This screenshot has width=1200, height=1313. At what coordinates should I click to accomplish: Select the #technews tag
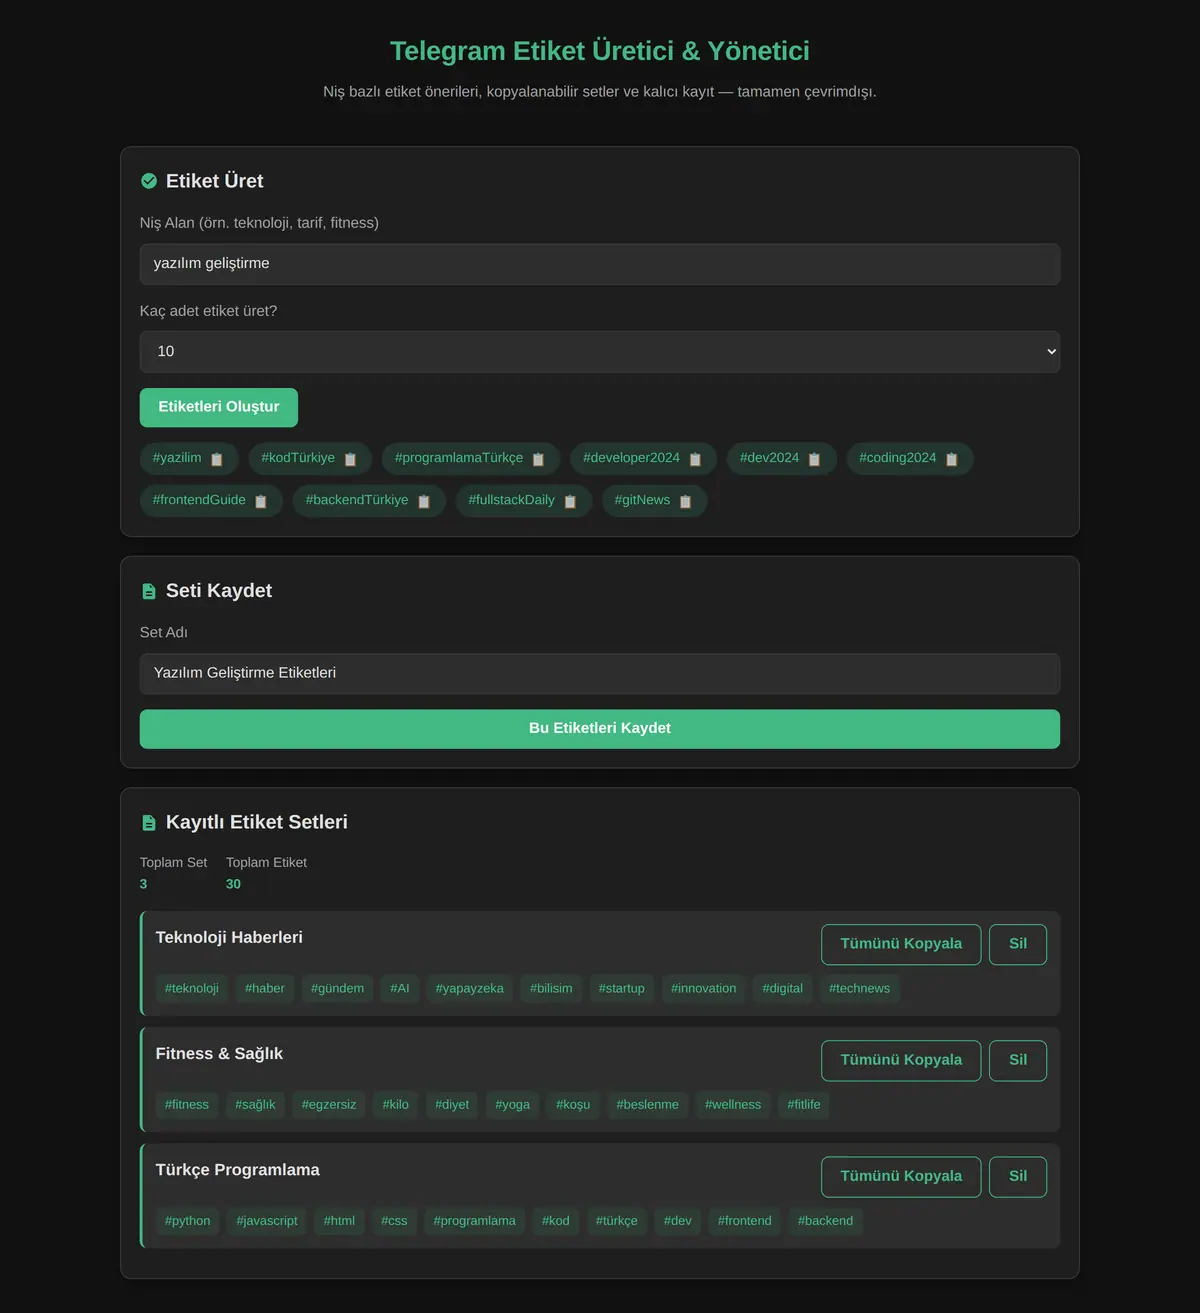859,989
